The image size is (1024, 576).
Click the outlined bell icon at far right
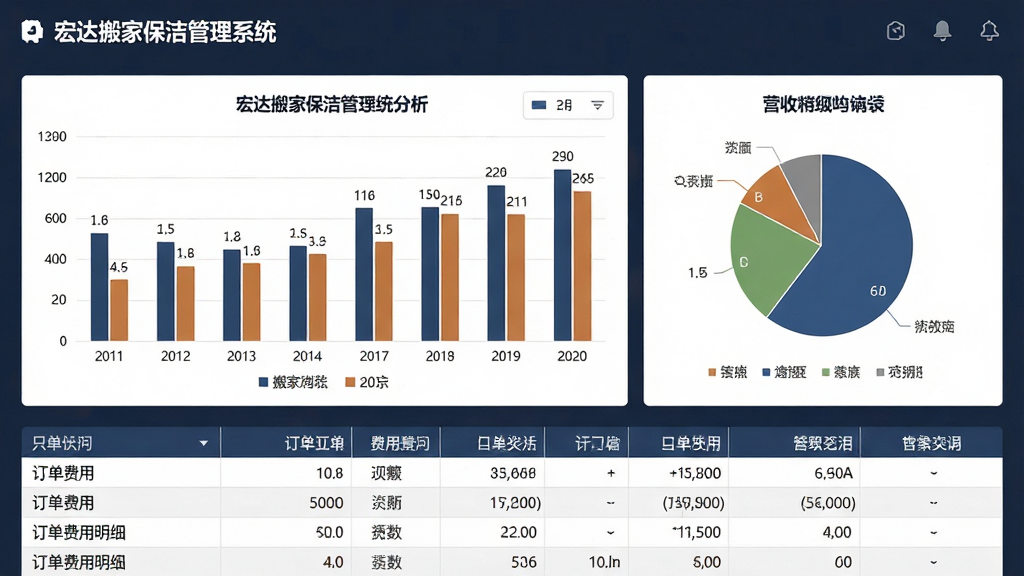click(x=989, y=31)
